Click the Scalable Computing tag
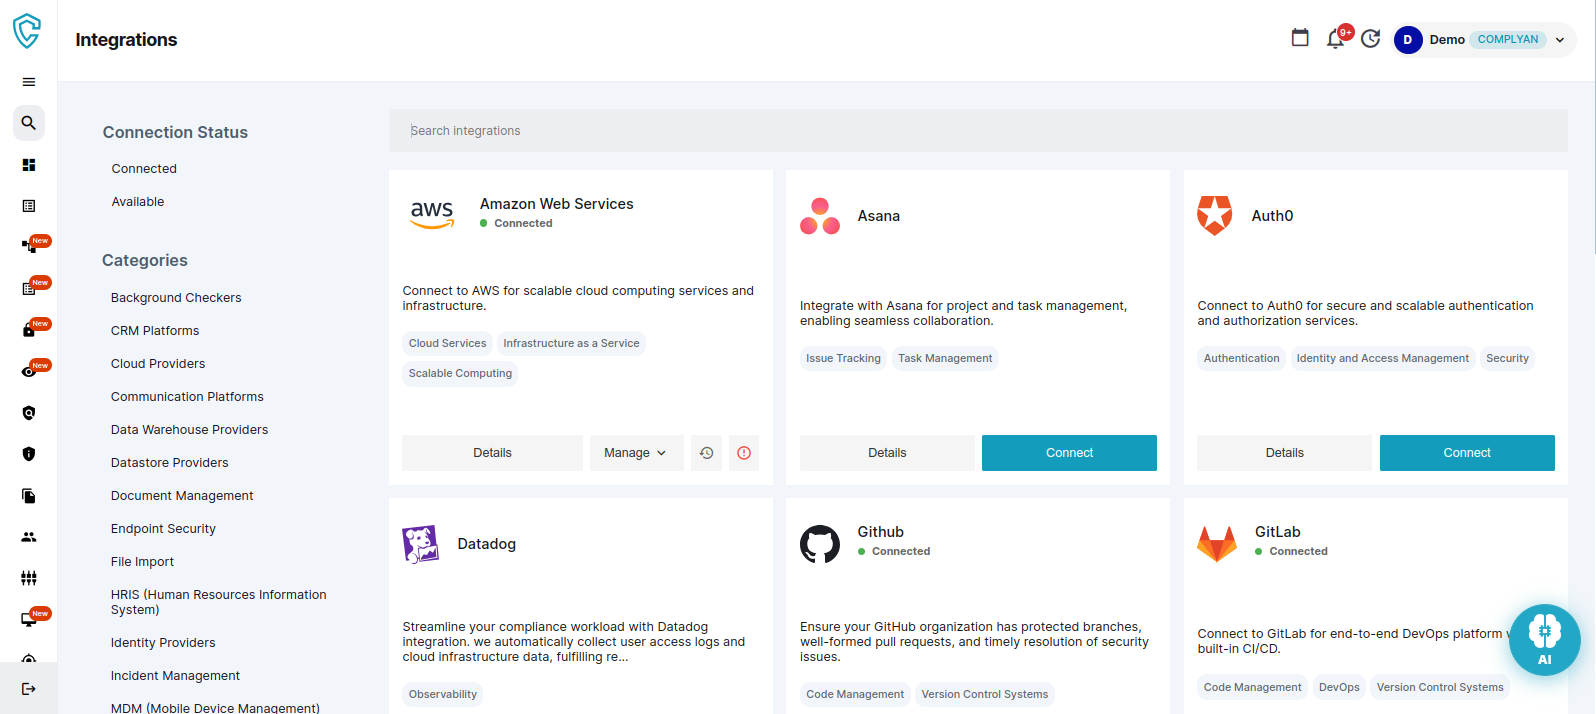This screenshot has height=714, width=1596. 460,374
